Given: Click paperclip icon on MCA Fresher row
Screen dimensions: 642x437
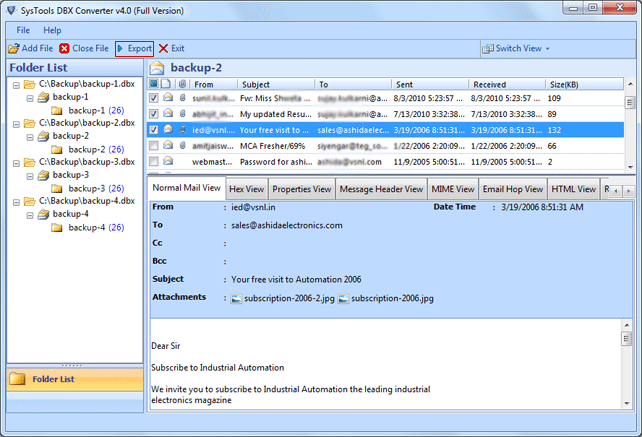Looking at the screenshot, I should (183, 145).
